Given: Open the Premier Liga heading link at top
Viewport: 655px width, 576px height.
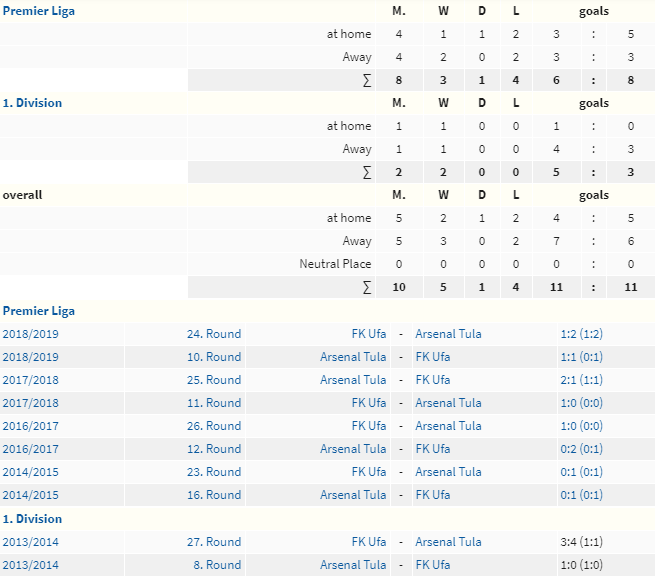Looking at the screenshot, I should point(38,11).
